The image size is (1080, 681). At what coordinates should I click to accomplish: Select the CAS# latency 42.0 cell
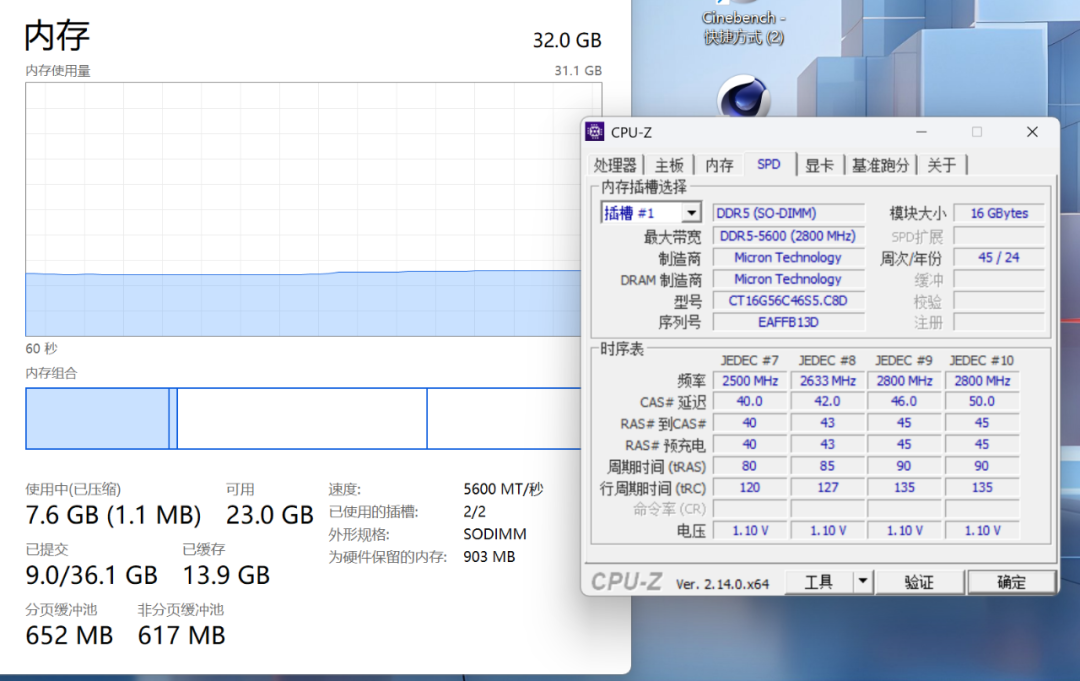[x=827, y=401]
